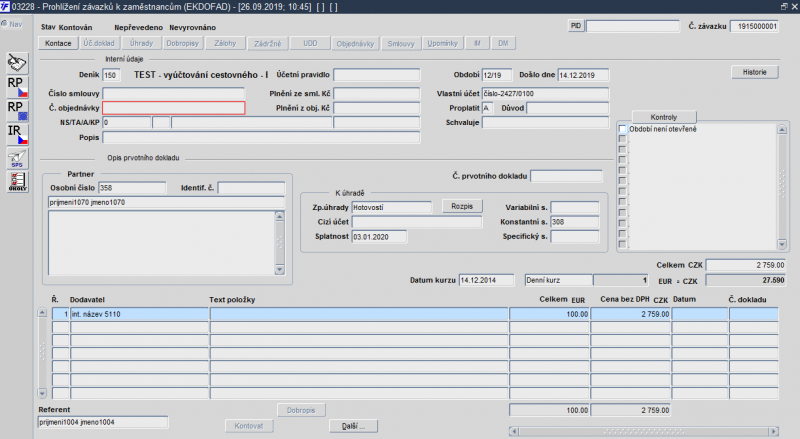The height and width of the screenshot is (439, 800).
Task: Click the DM tab
Action: point(503,43)
